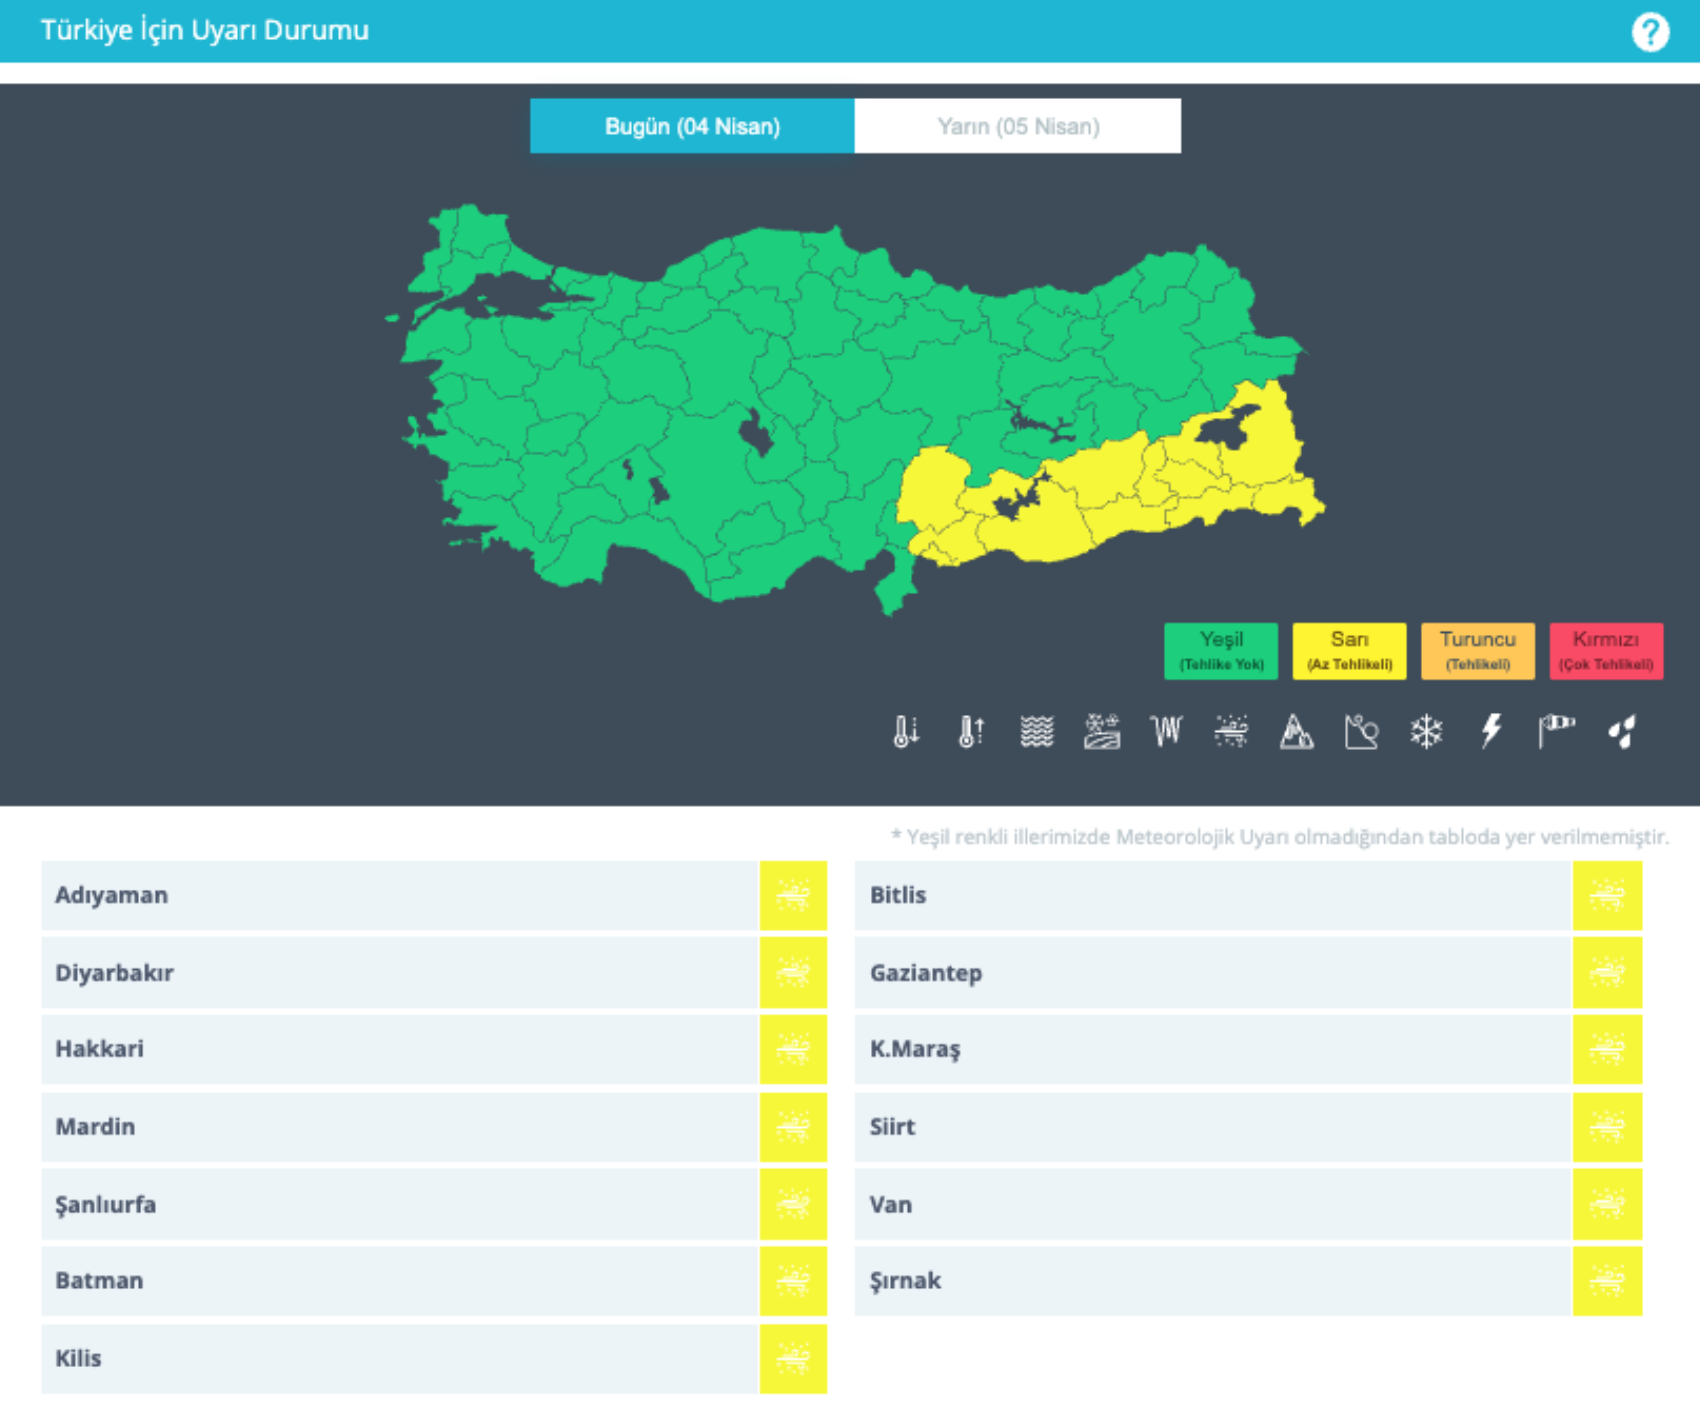Image resolution: width=1700 pixels, height=1407 pixels.
Task: Select the rising temperature thermometer icon
Action: [971, 732]
